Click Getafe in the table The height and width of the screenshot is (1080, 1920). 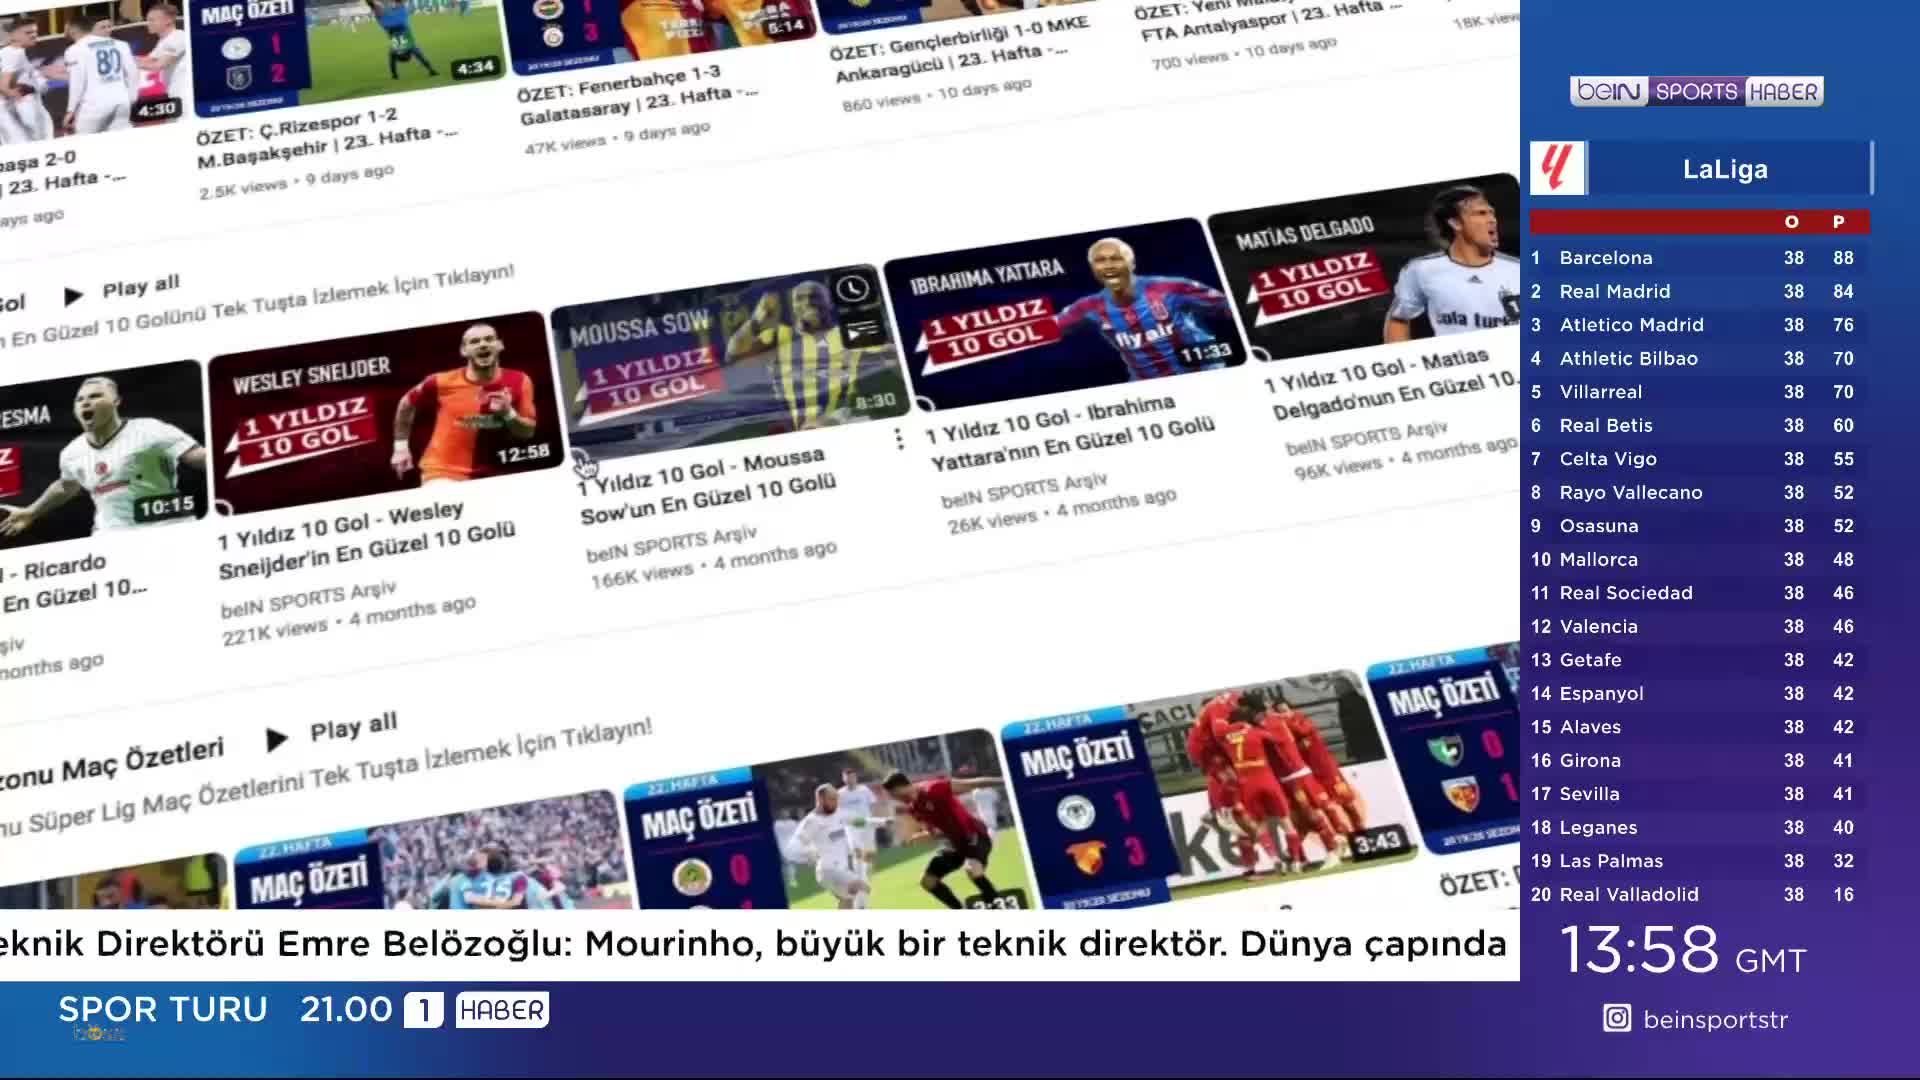[1699, 660]
